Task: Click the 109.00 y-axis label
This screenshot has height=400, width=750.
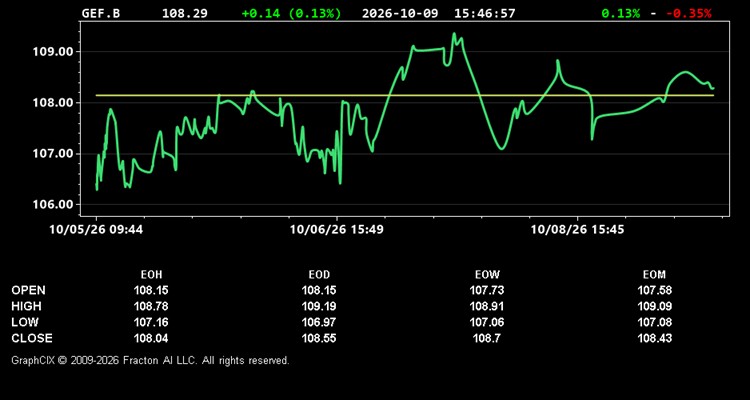Action: 51,52
